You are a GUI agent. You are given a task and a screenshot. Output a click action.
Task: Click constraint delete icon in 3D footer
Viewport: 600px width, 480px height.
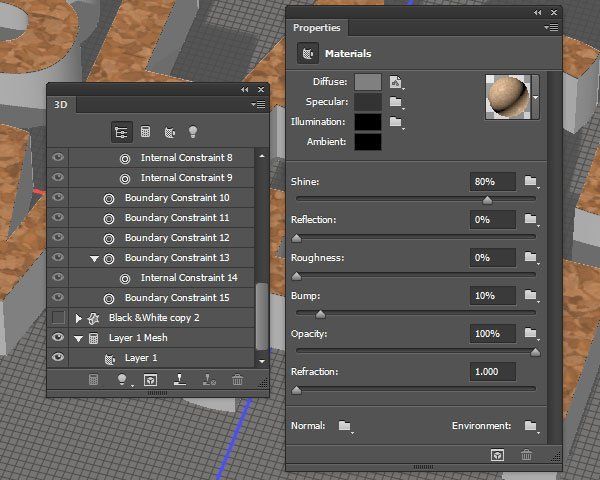(x=209, y=379)
